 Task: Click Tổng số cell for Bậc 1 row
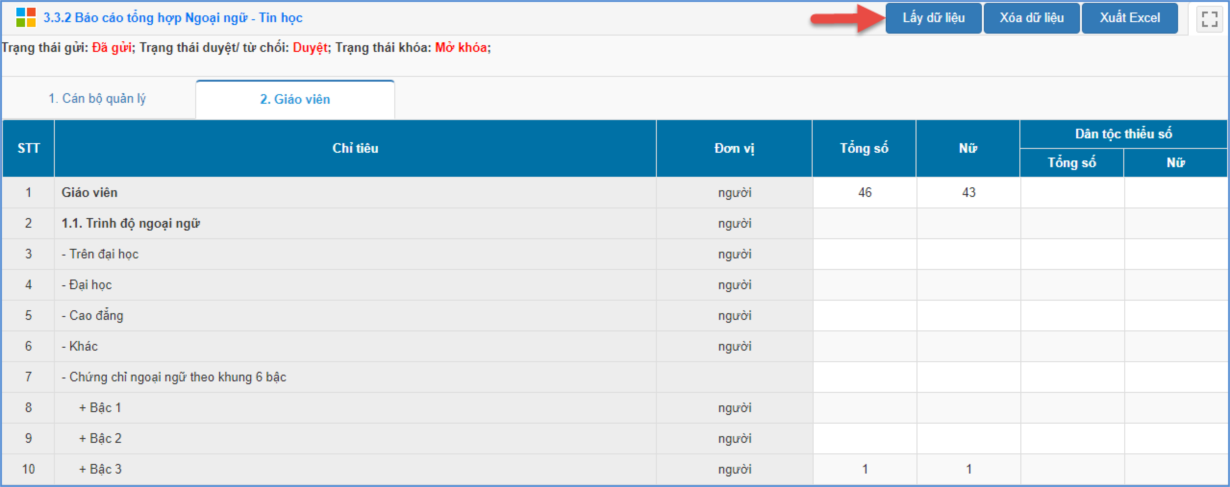tap(864, 408)
